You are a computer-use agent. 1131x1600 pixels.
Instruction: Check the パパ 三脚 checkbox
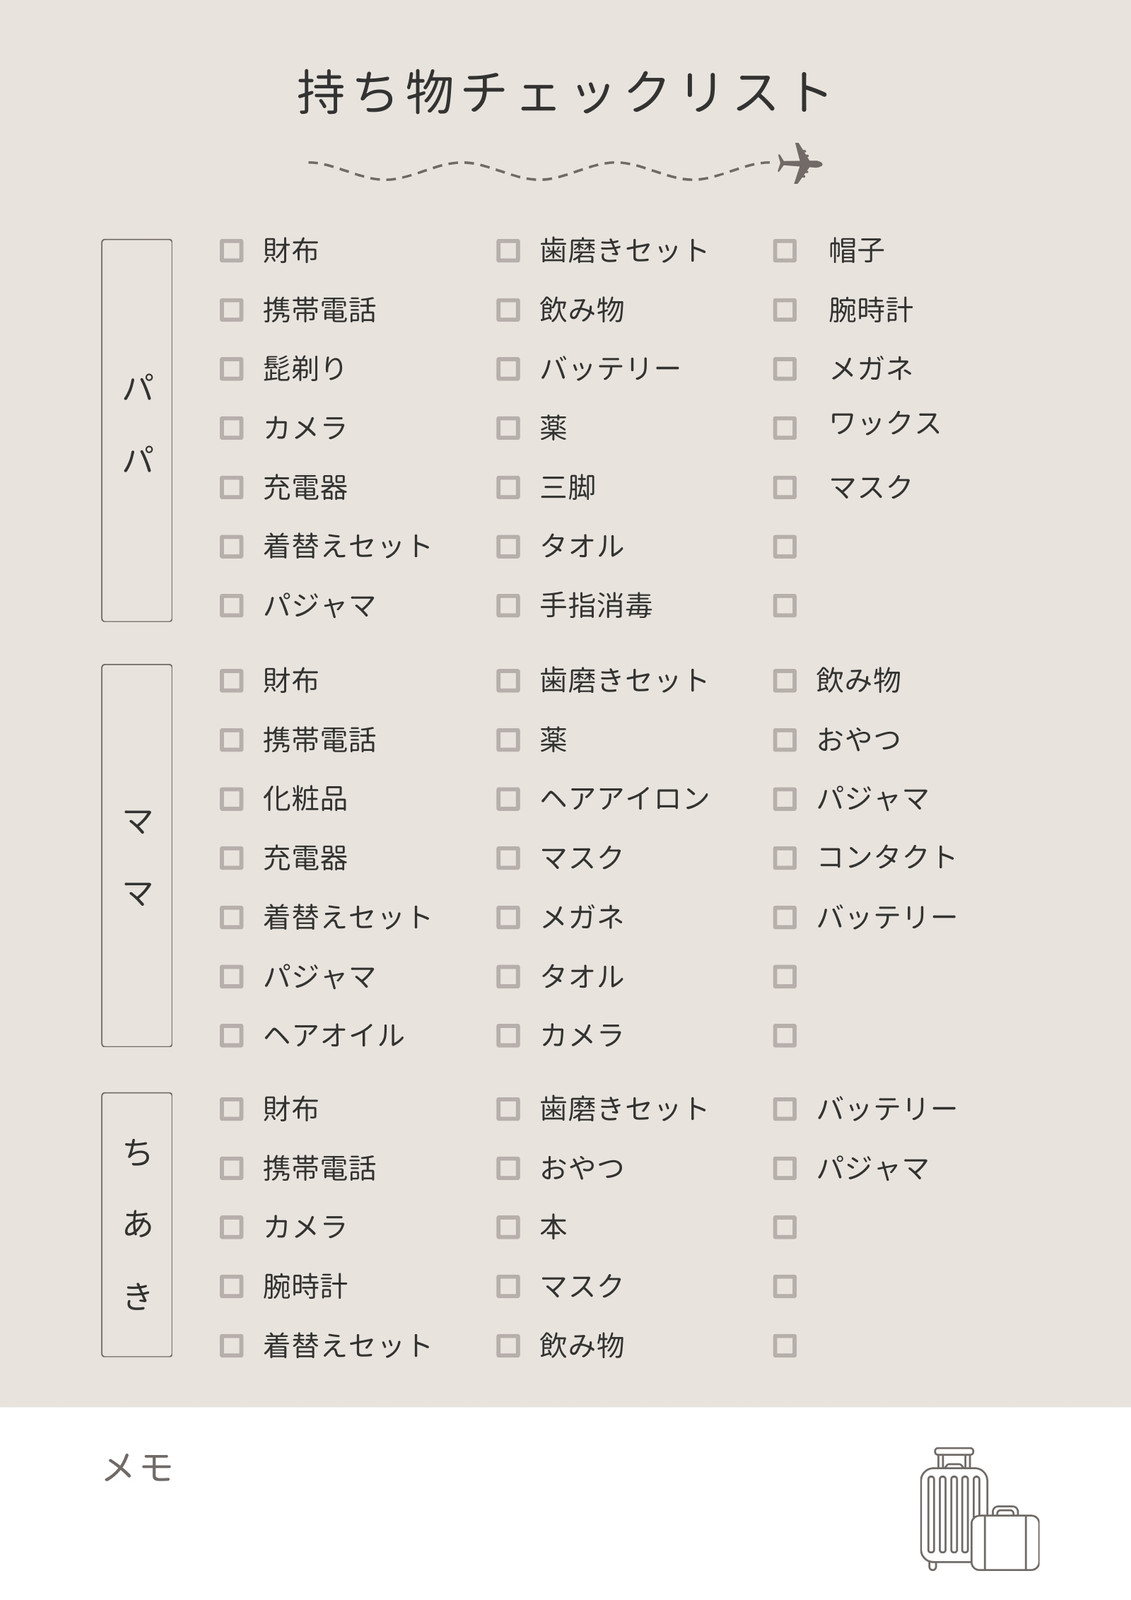tap(508, 487)
